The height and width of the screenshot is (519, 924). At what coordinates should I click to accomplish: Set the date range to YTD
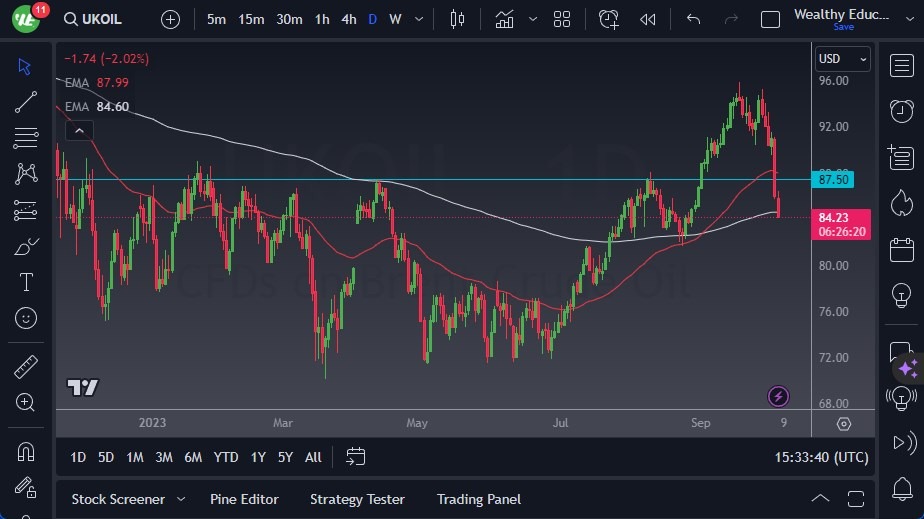(226, 457)
